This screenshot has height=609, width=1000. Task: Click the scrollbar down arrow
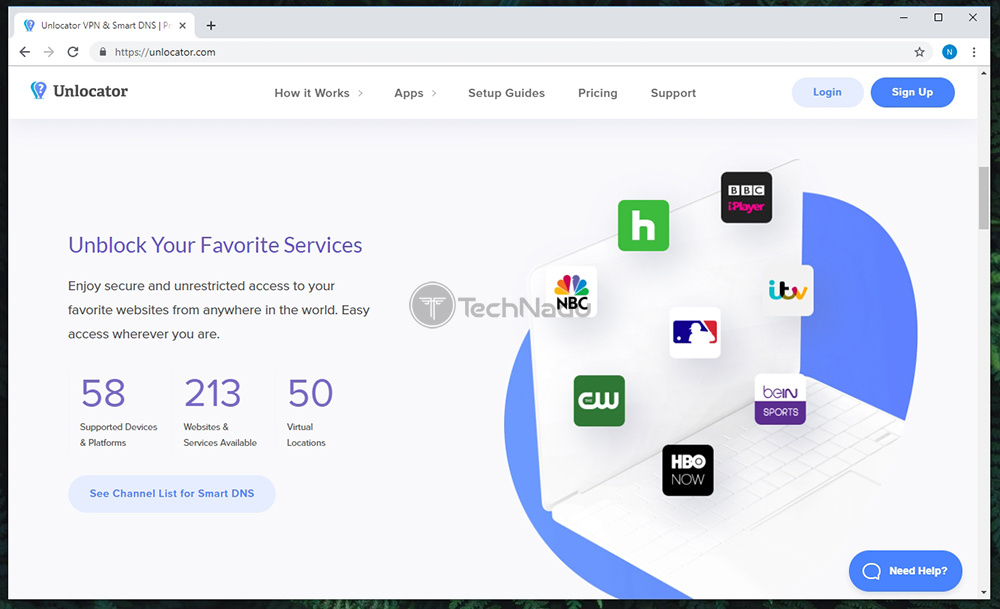tap(983, 592)
